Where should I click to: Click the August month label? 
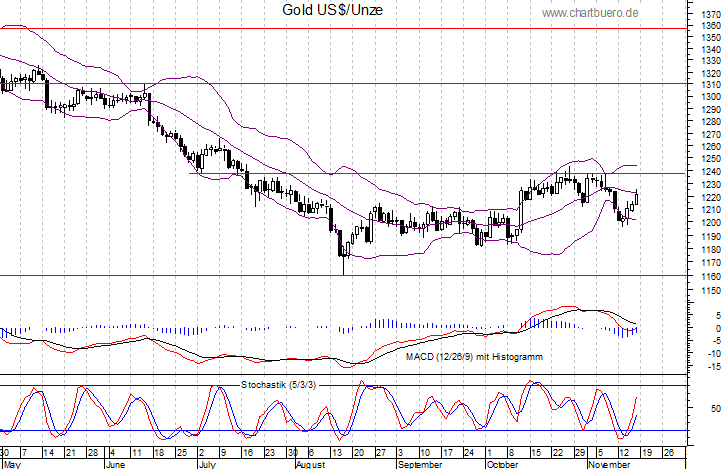(311, 464)
